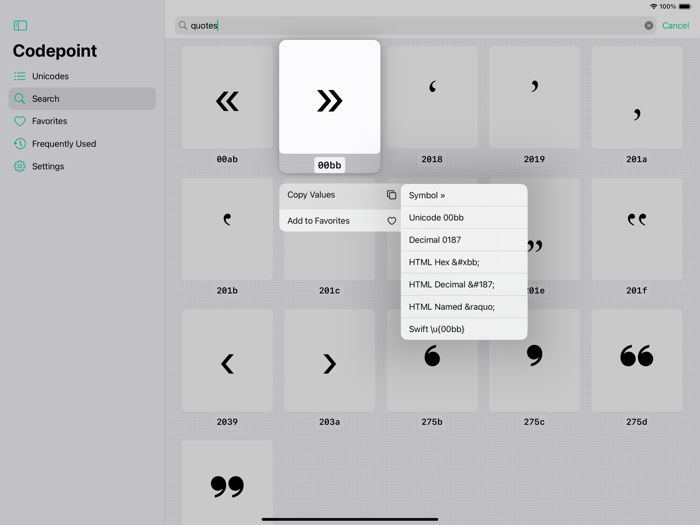
Task: Select the heavy closing double quote tile in bottom row
Action: 227,483
